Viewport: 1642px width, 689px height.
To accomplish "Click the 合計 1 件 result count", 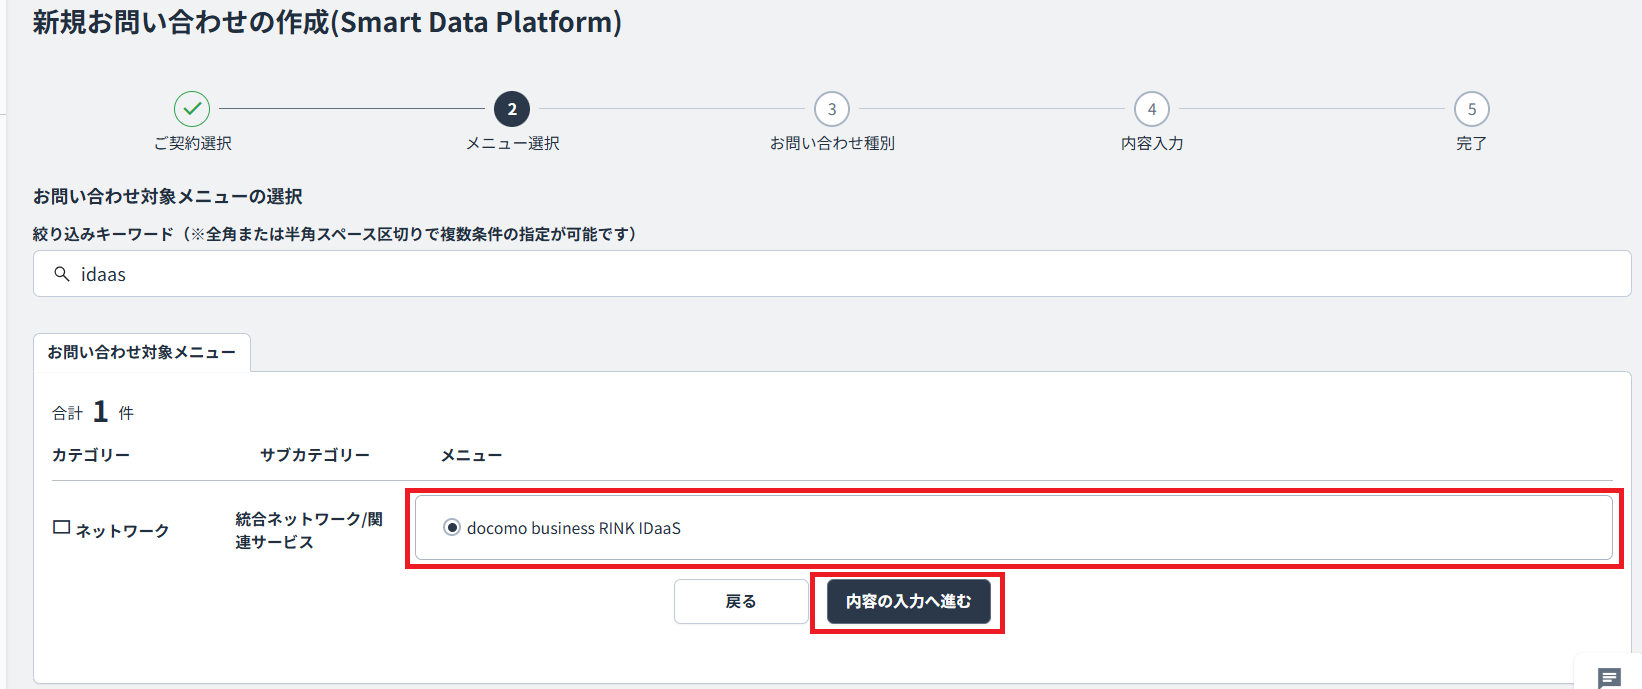I will [93, 412].
